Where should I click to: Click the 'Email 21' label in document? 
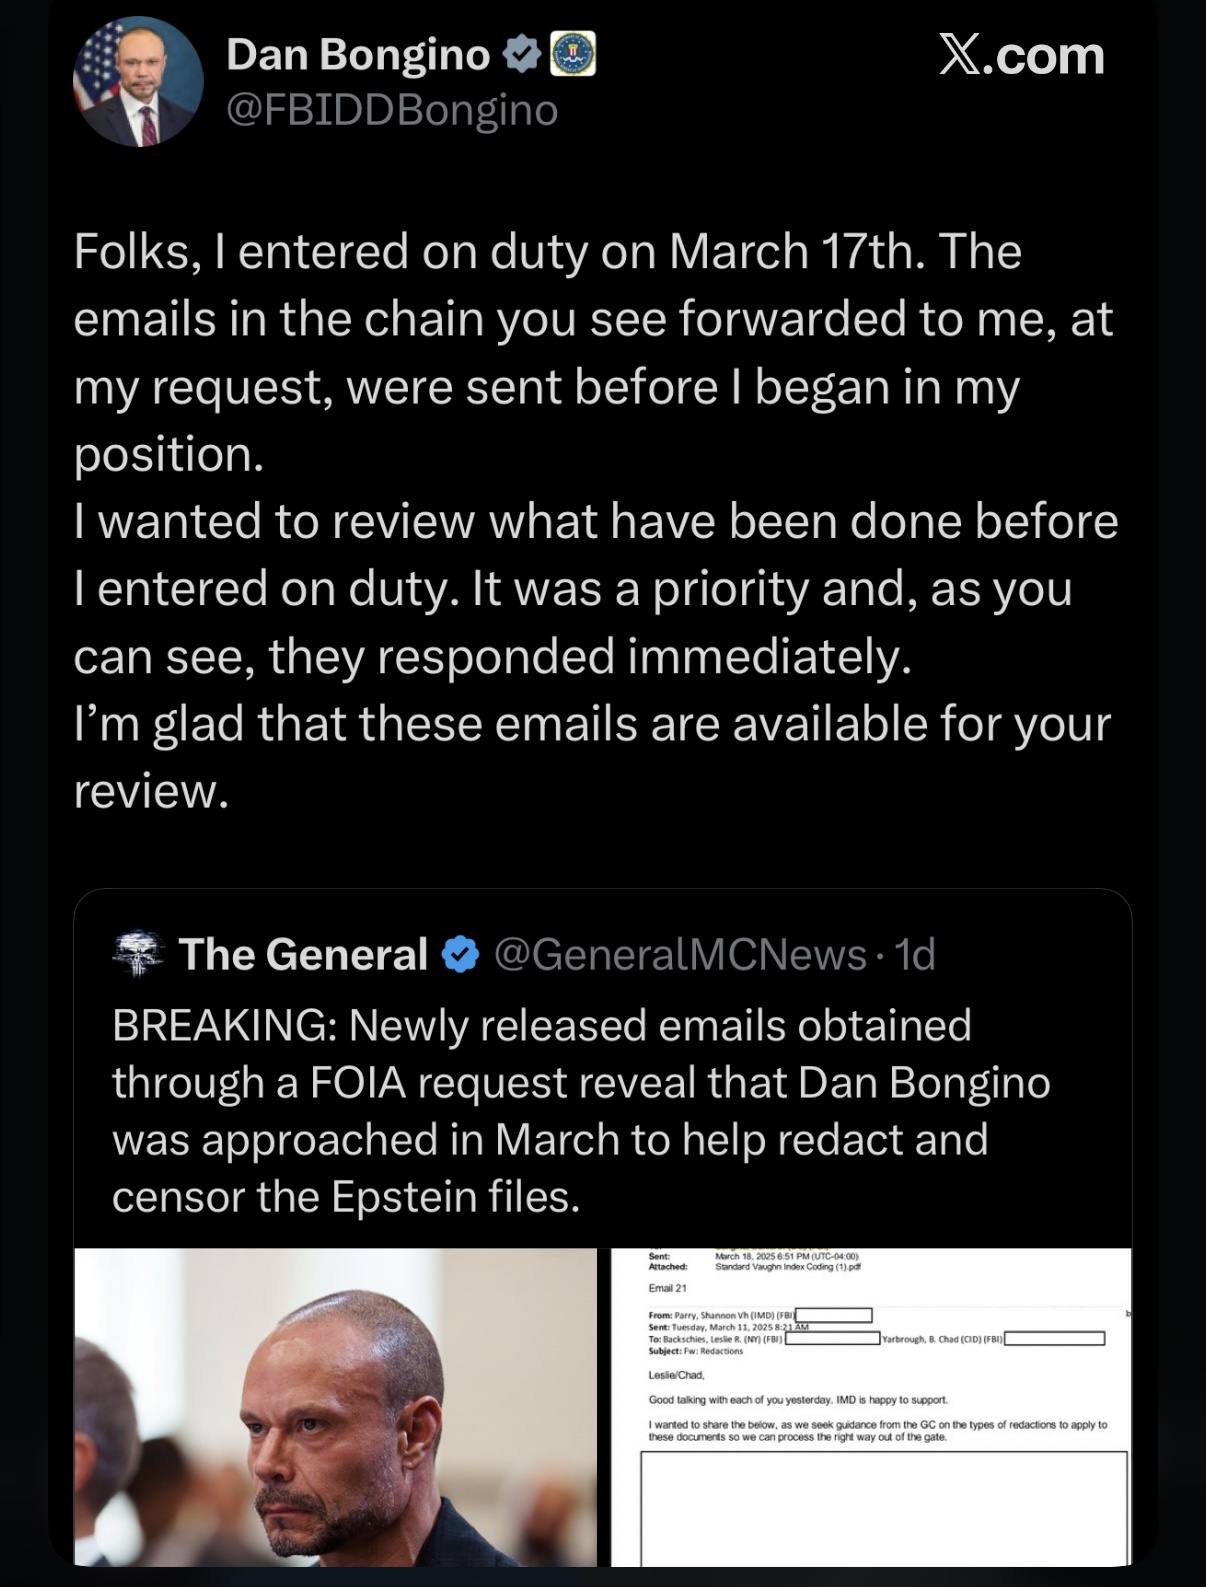pos(667,1288)
